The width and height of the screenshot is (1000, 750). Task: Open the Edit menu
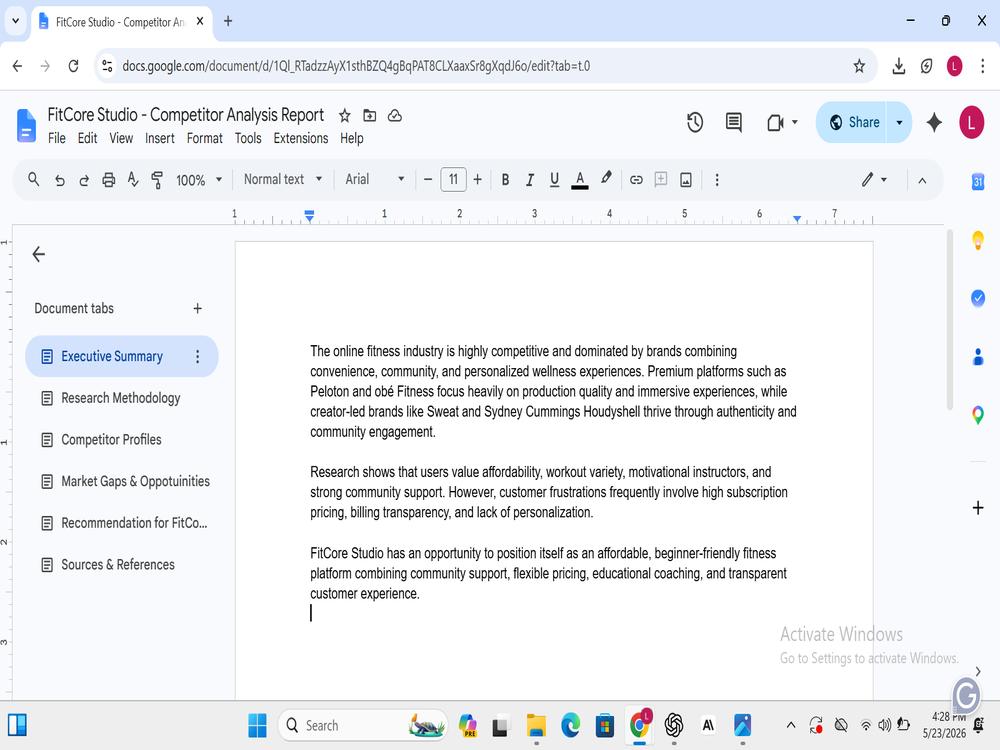click(87, 138)
